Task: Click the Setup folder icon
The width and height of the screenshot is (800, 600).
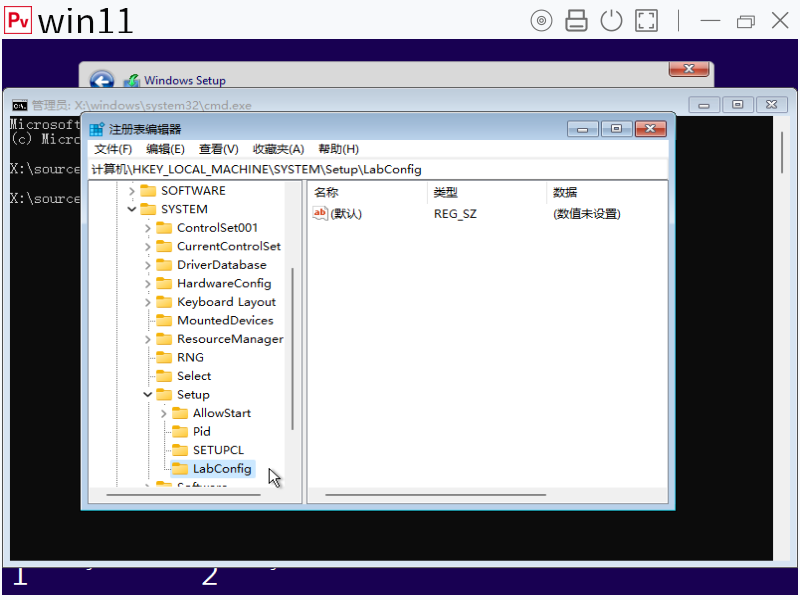Action: coord(164,394)
